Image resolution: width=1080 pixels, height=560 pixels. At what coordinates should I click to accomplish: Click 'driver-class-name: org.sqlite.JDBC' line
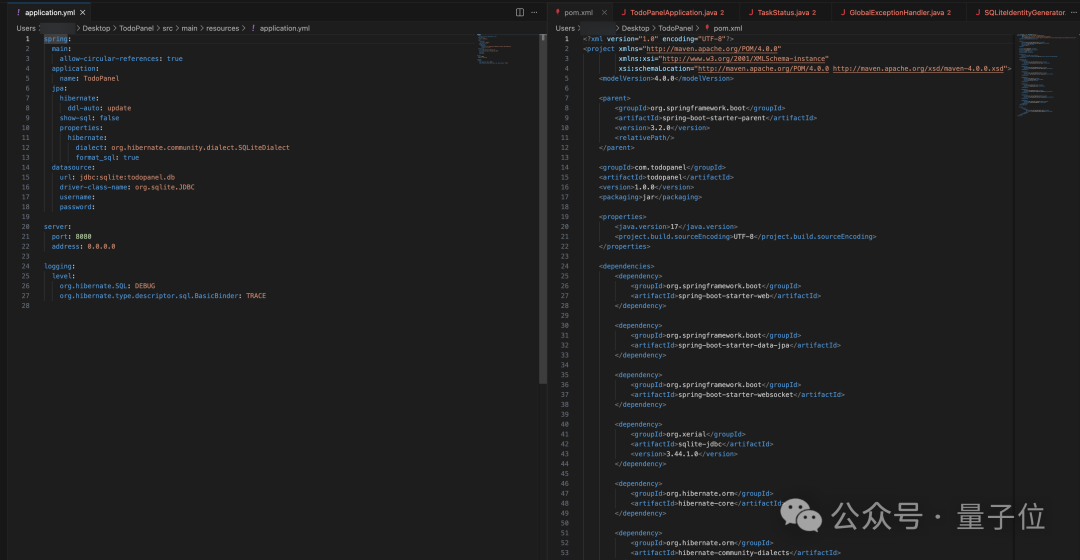coord(127,187)
